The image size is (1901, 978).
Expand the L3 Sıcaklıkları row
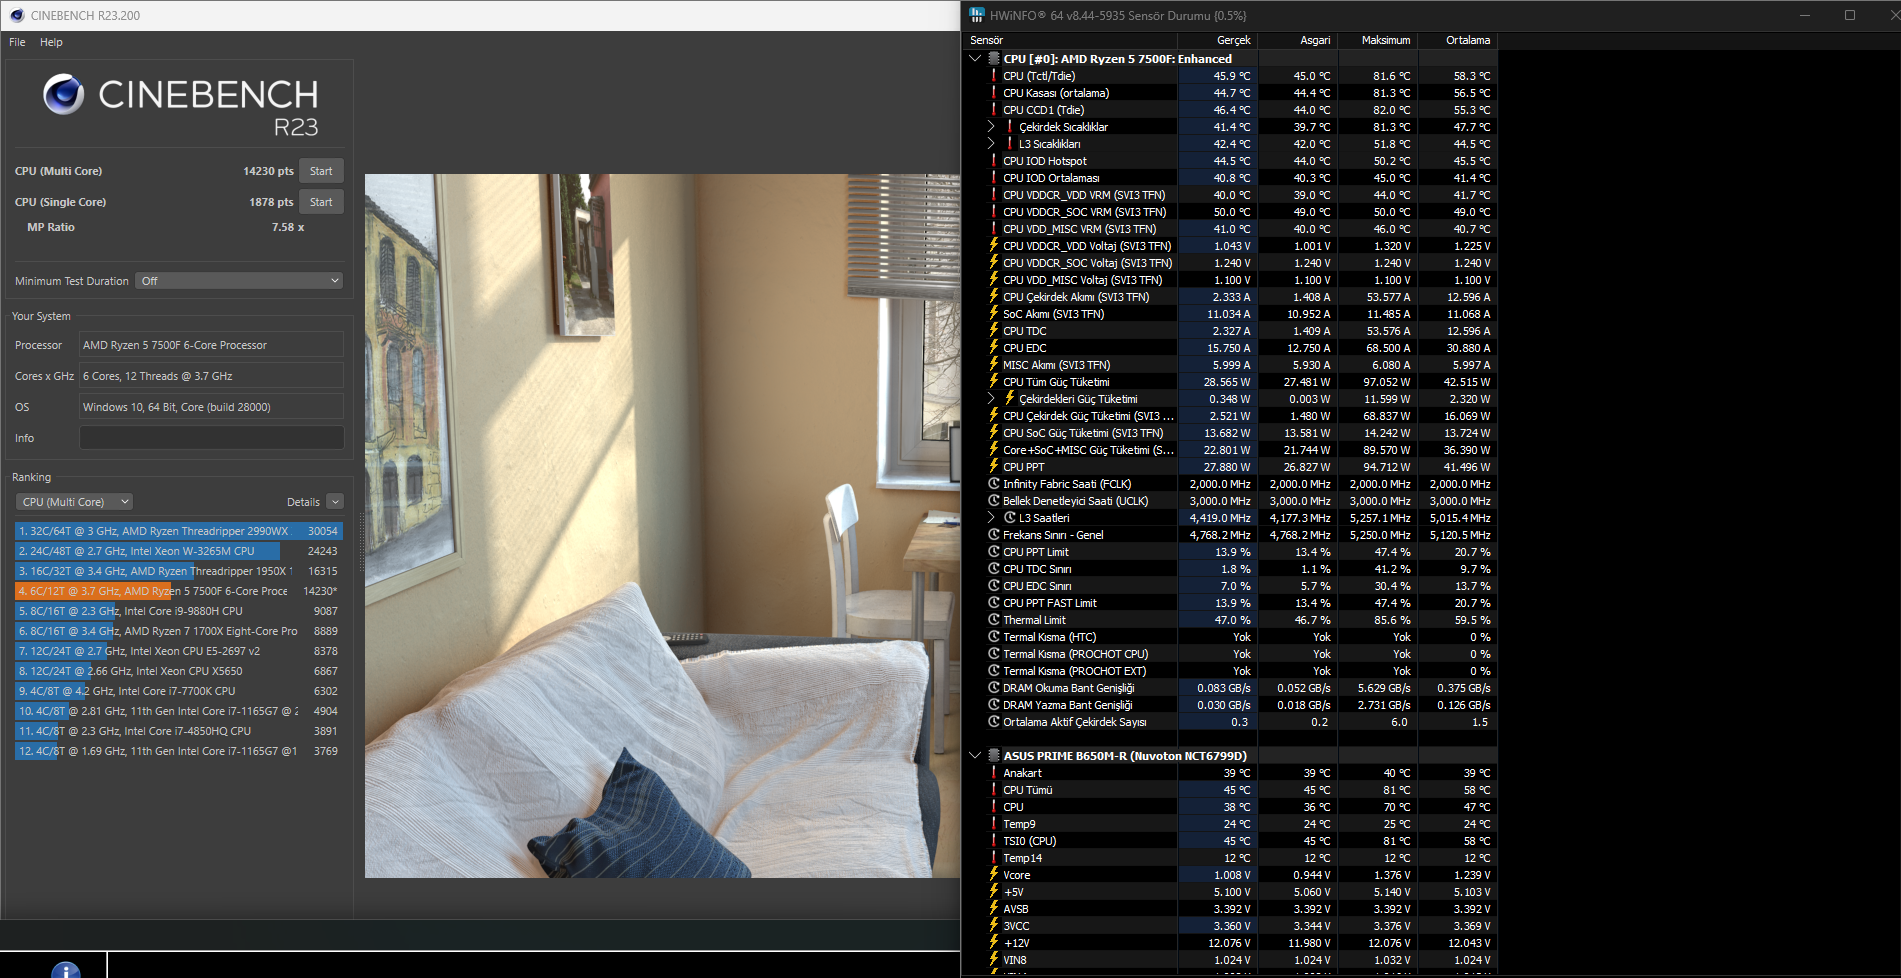(x=991, y=144)
